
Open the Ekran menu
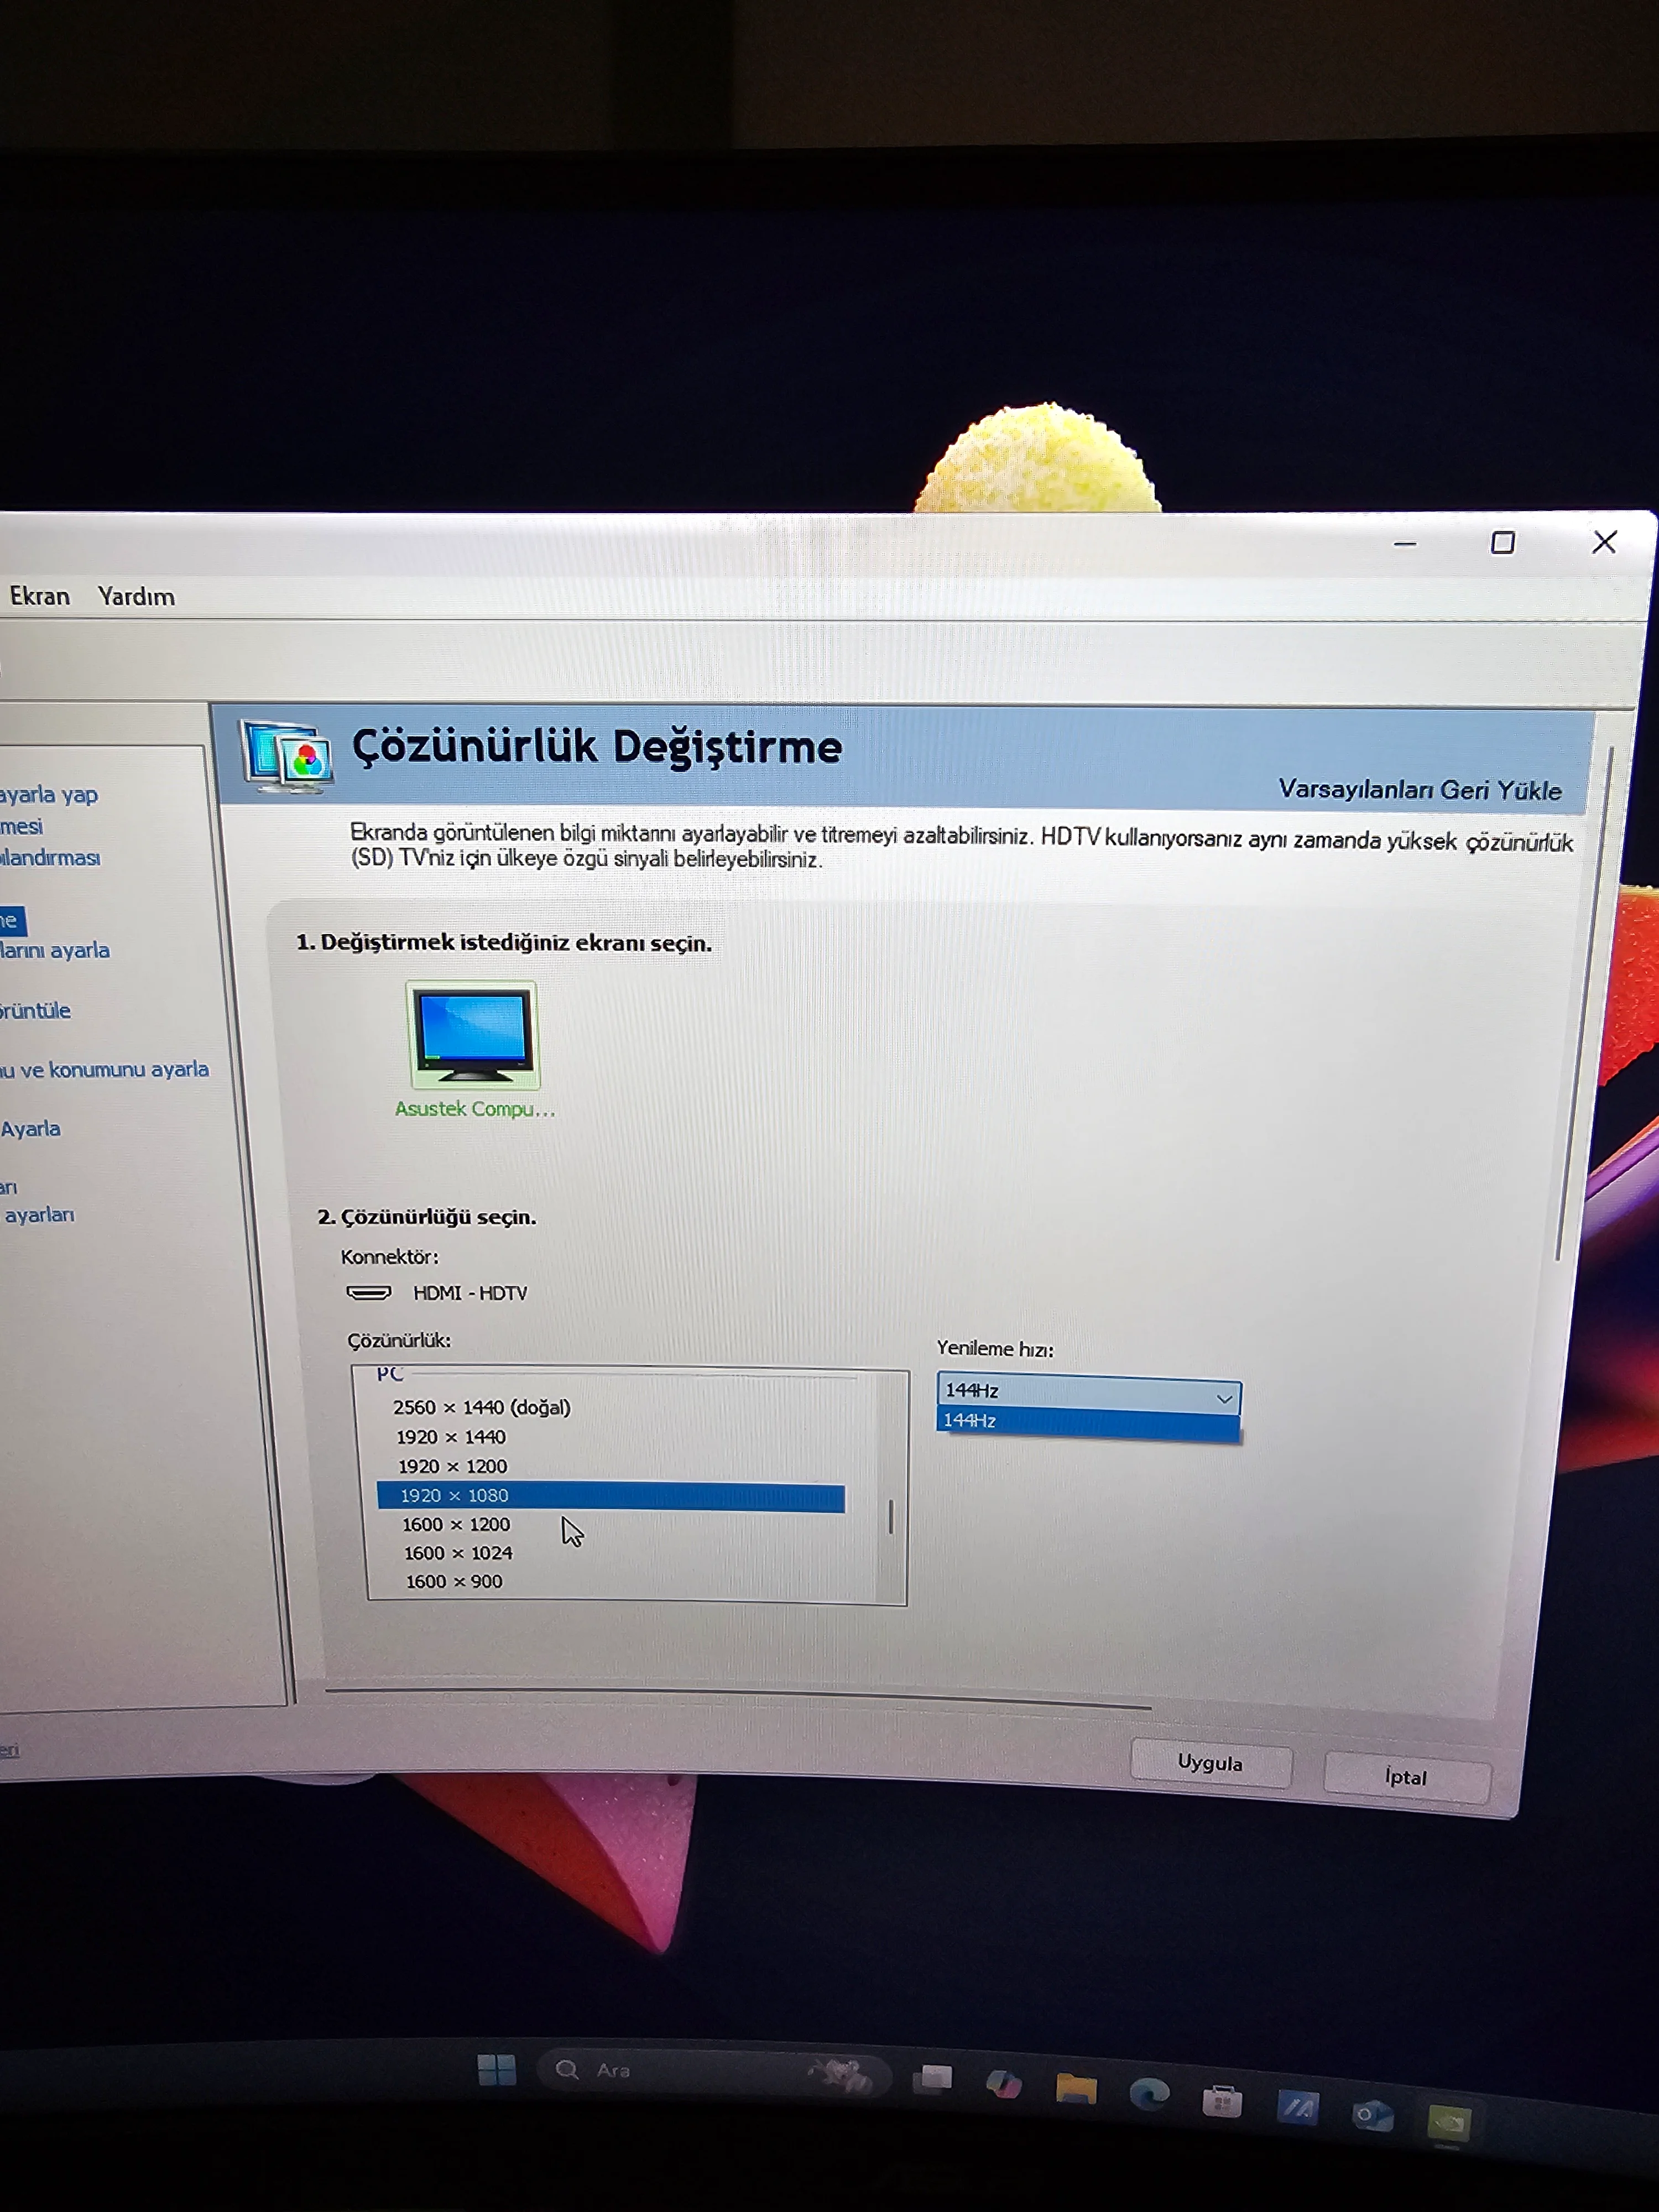(40, 596)
